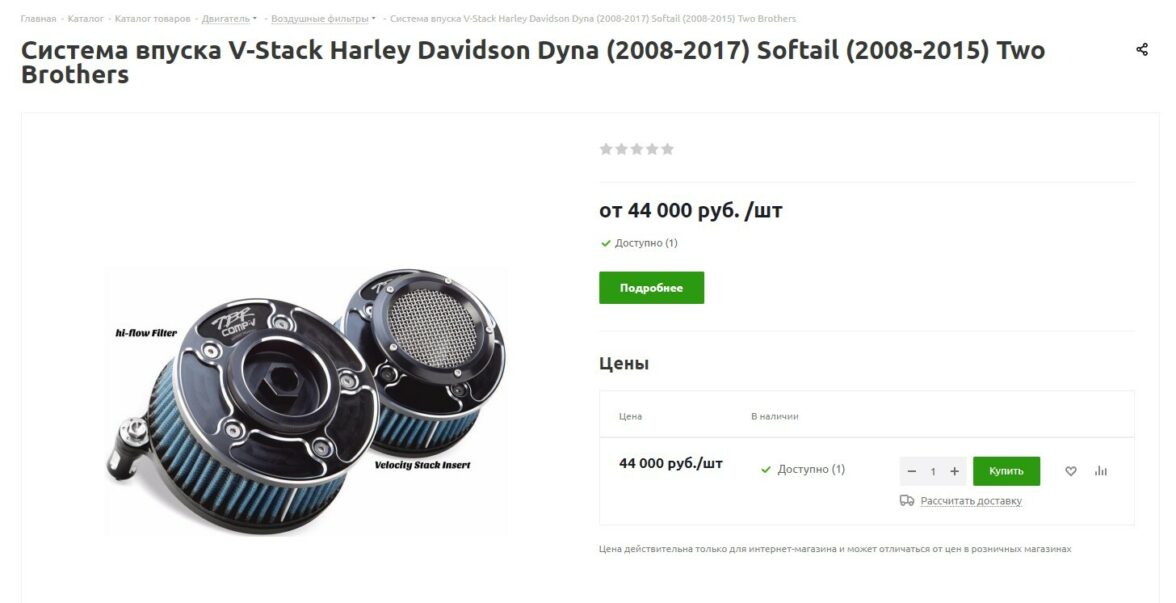1176x603 pixels.
Task: Click the share icon beside product title
Action: (1142, 50)
